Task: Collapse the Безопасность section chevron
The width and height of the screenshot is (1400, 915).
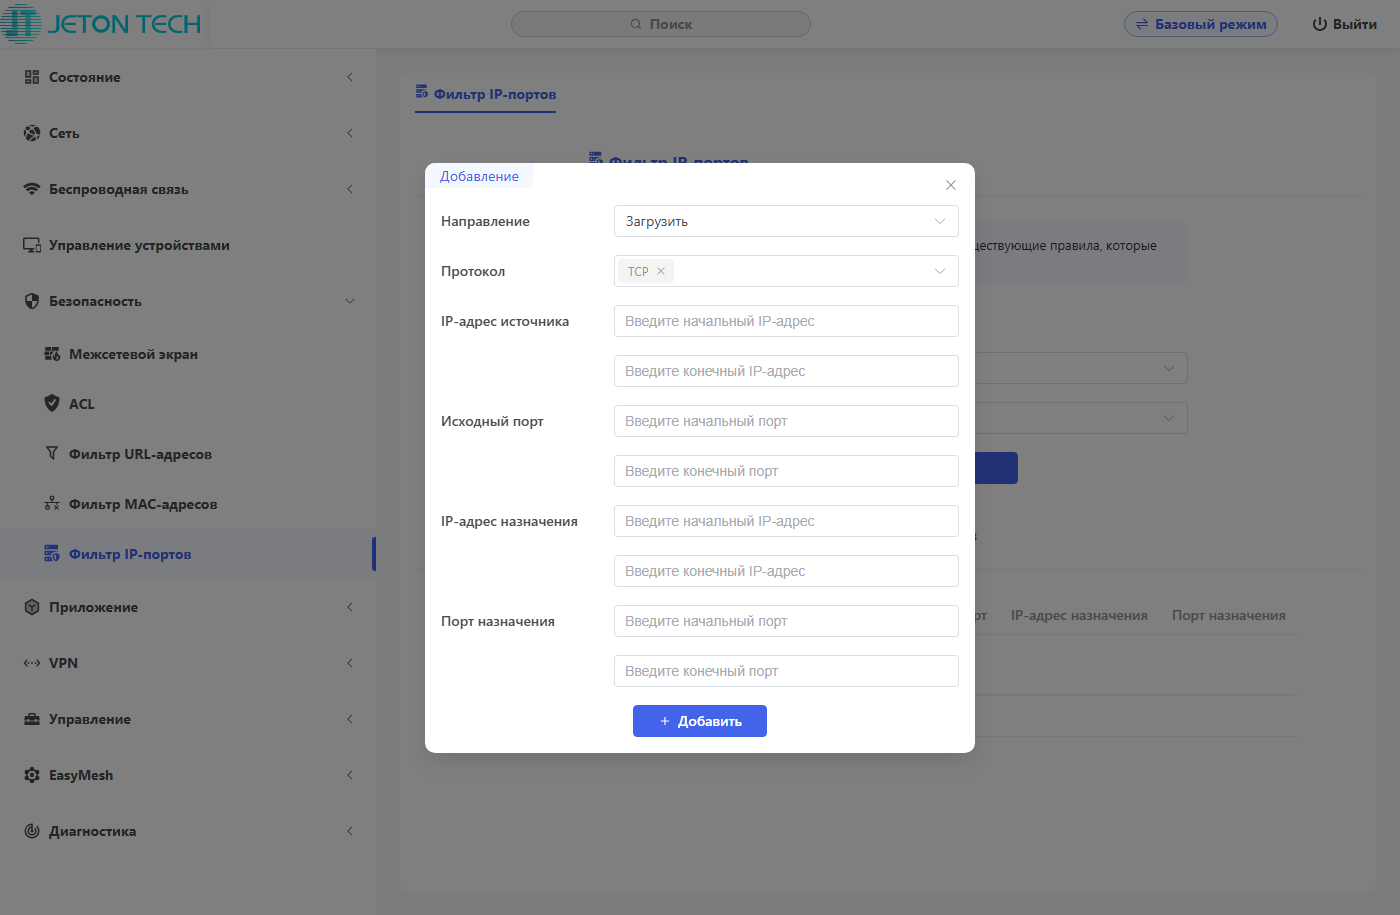Action: [x=350, y=301]
